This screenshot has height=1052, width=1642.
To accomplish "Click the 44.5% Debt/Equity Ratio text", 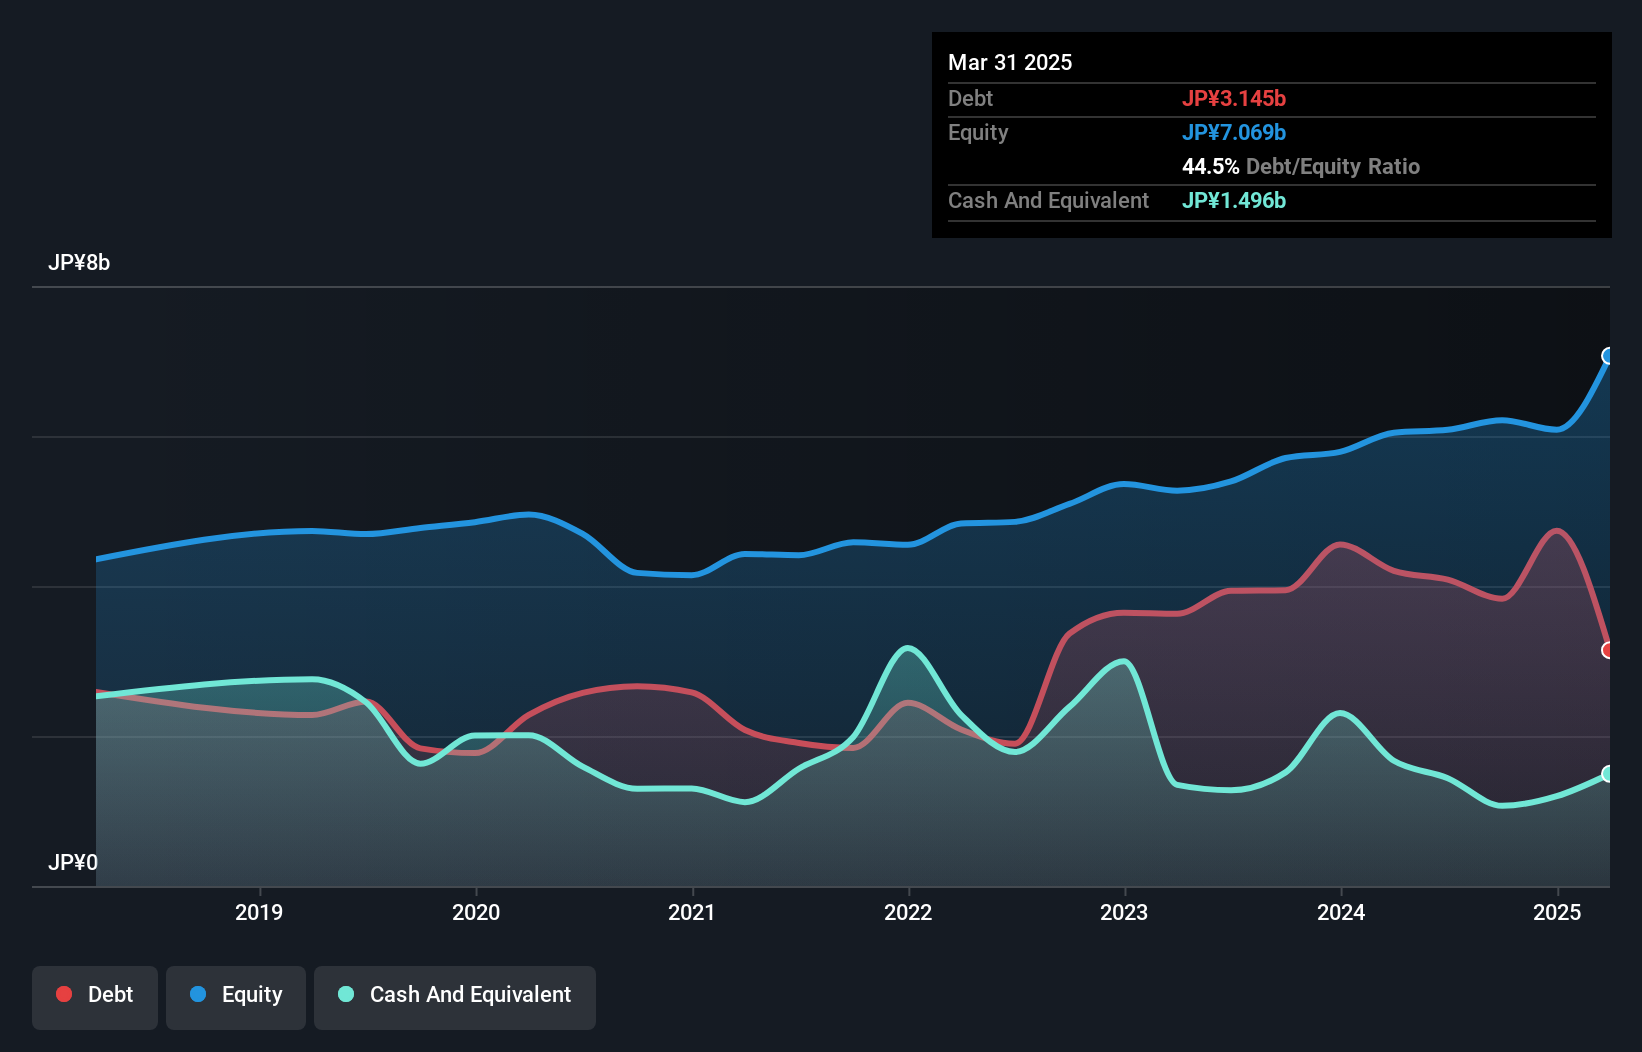I will 1301,166.
